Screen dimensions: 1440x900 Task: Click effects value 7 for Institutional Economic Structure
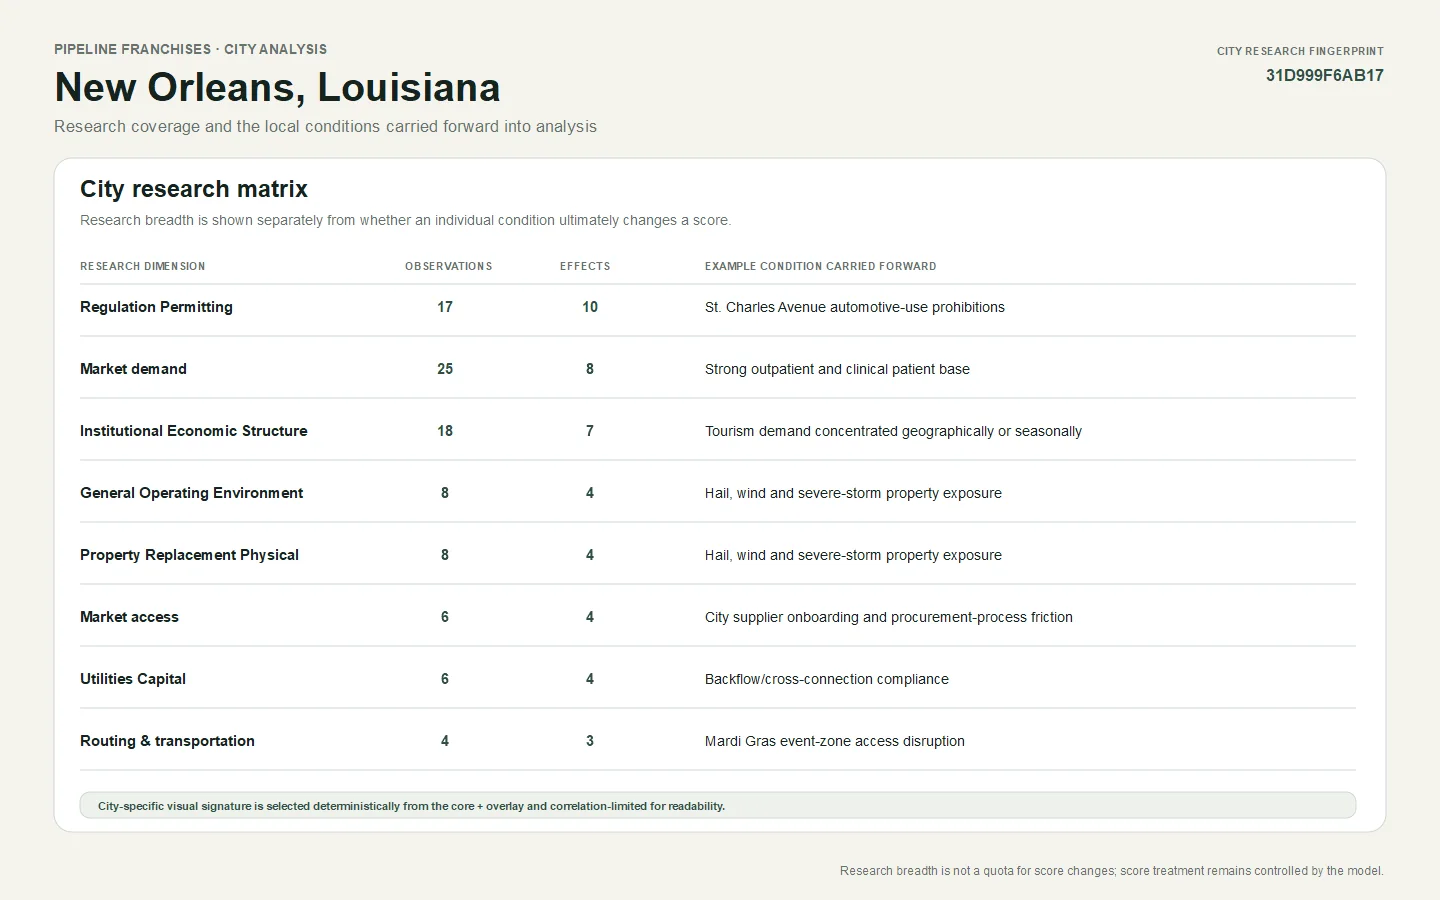(590, 431)
